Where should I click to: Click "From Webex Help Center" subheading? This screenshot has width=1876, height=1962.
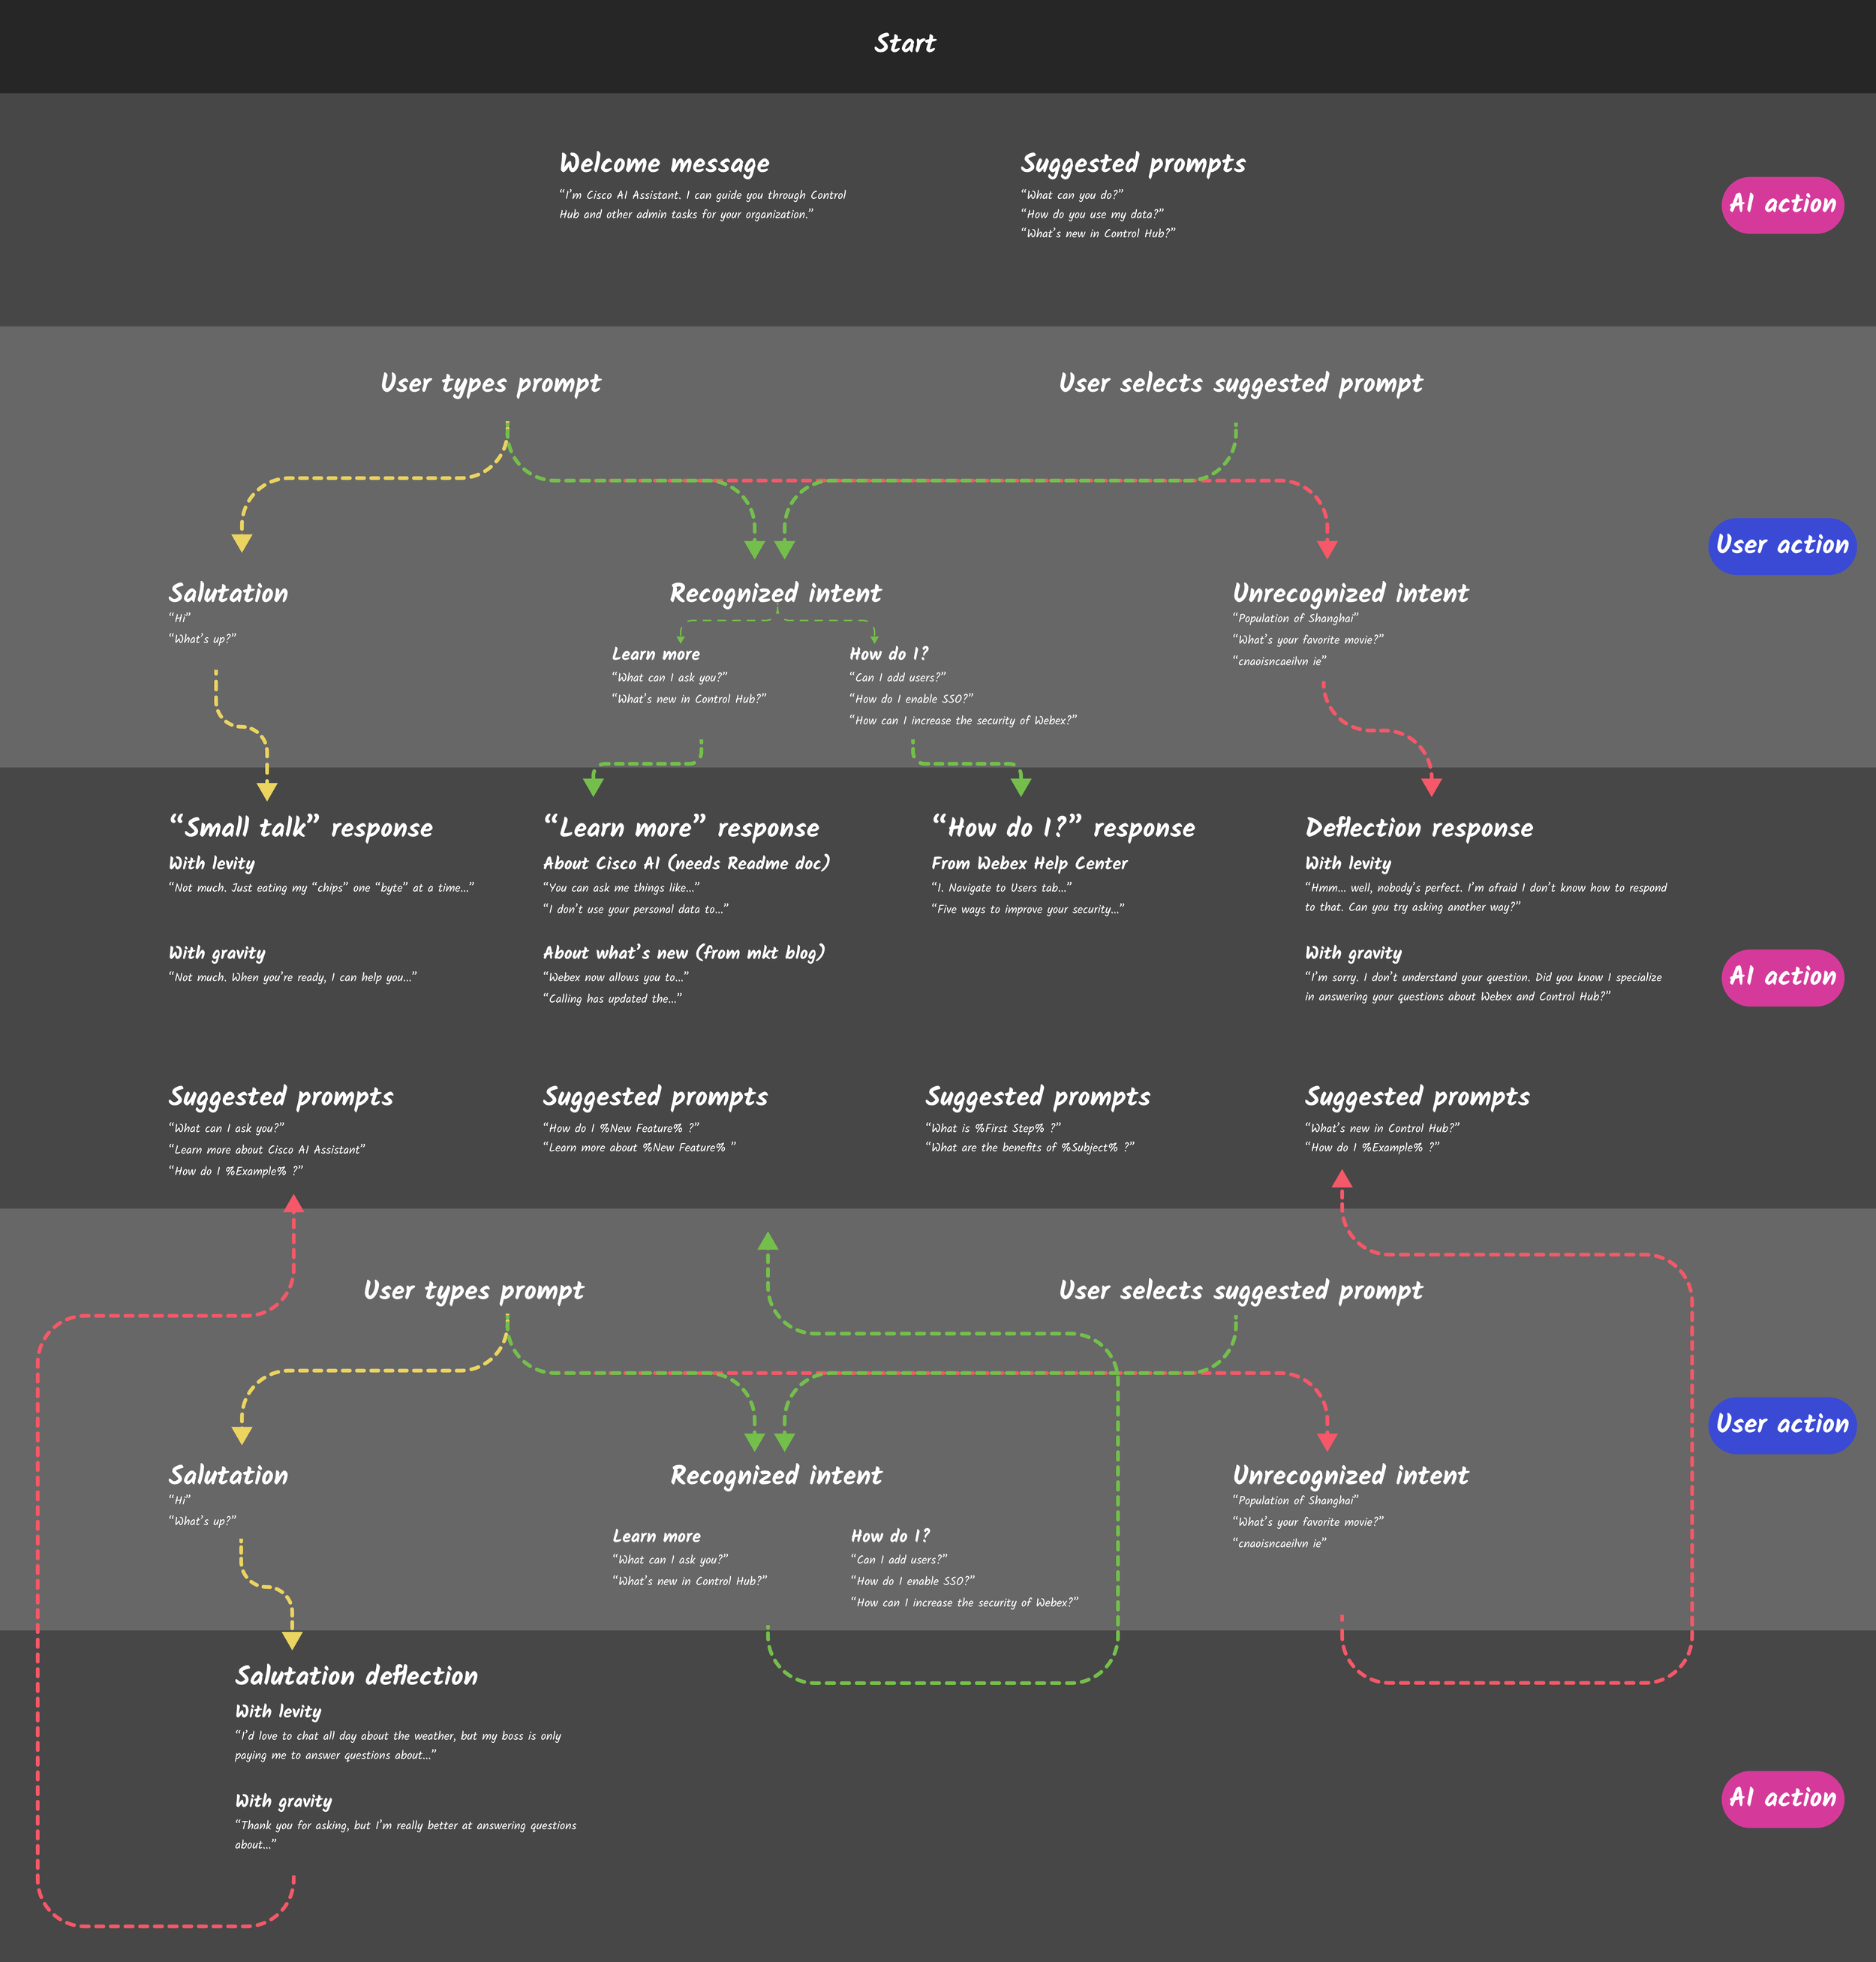(1029, 864)
